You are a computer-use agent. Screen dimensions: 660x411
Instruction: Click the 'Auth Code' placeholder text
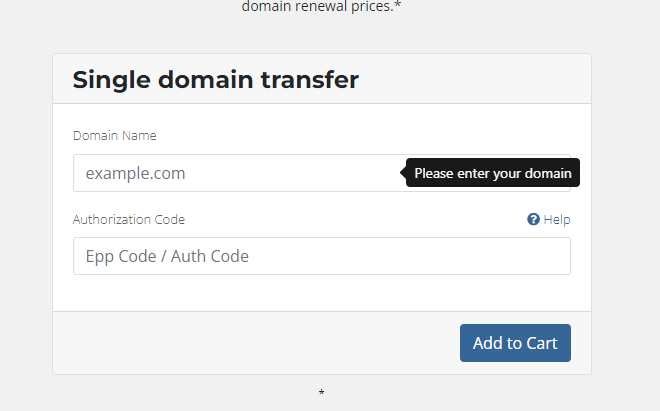coord(210,256)
